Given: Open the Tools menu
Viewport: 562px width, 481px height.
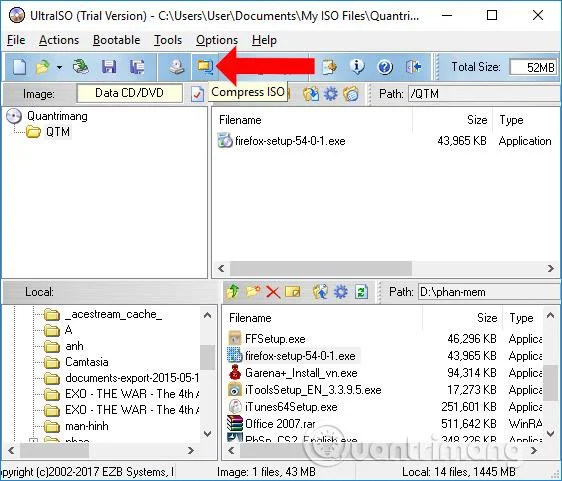Looking at the screenshot, I should click(x=168, y=40).
